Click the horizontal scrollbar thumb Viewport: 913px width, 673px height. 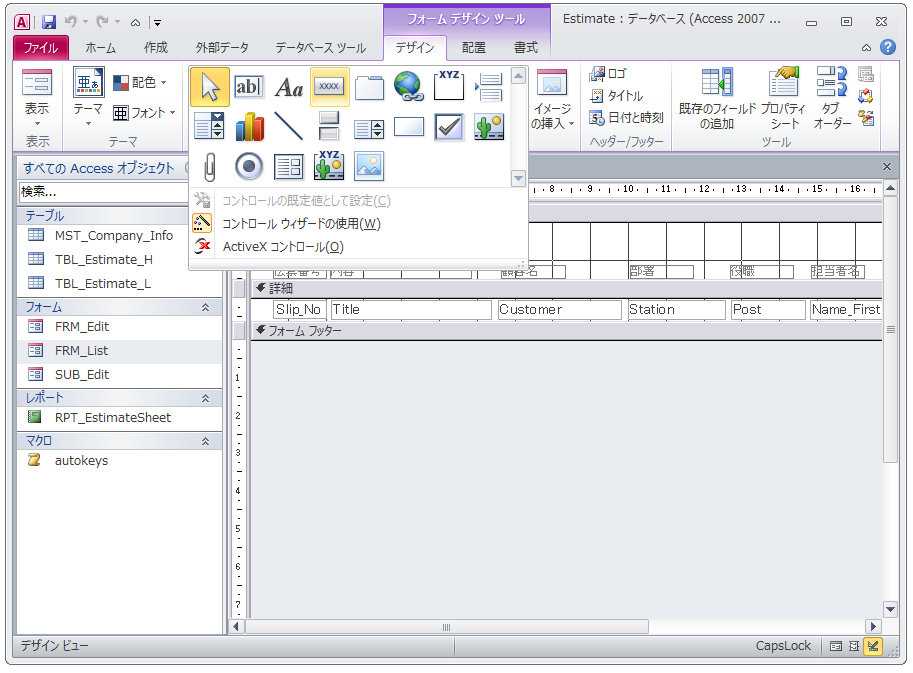tap(447, 627)
